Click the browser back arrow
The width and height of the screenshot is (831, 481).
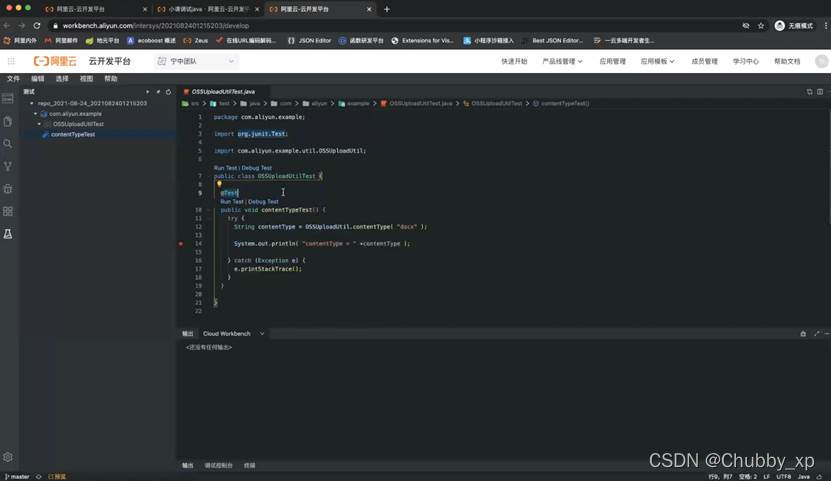(x=6, y=25)
